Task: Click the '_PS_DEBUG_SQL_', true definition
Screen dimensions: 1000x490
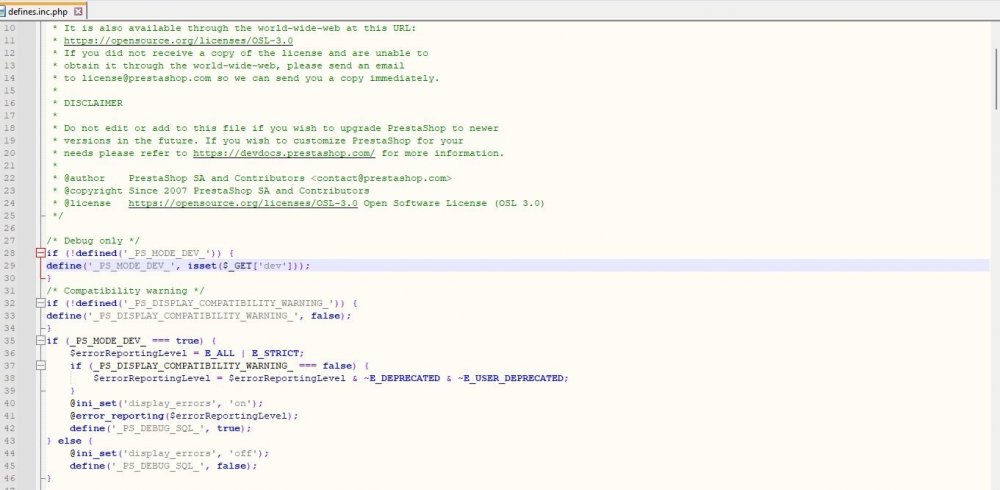Action: (x=161, y=429)
